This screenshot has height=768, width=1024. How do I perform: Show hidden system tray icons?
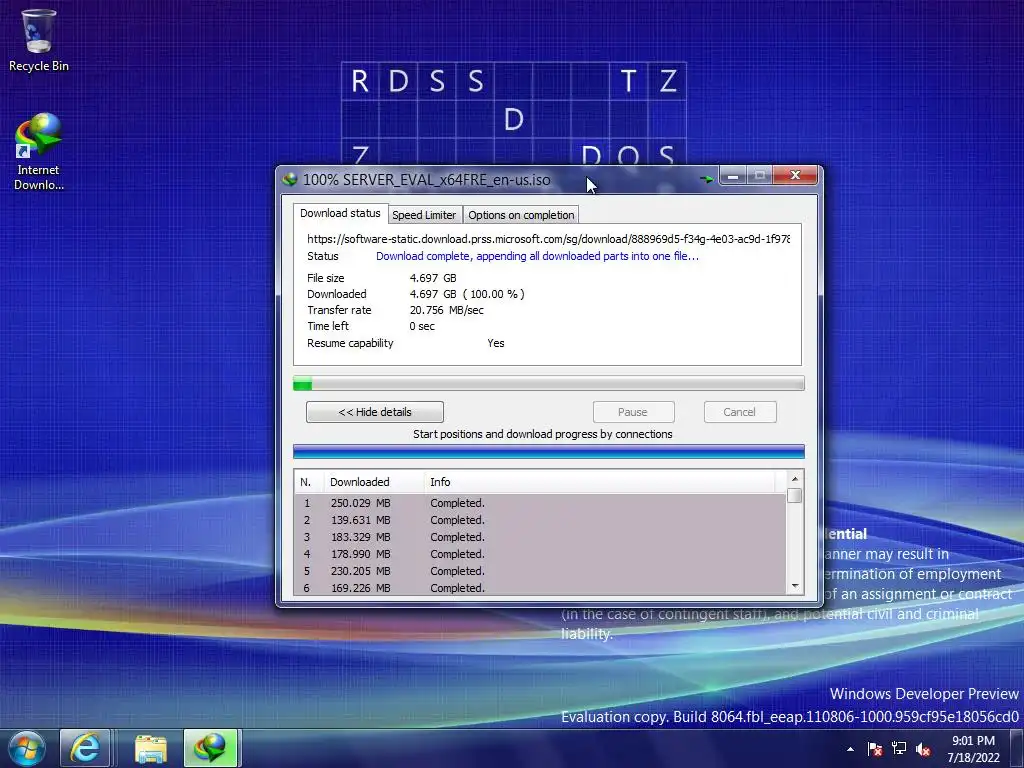click(x=850, y=749)
